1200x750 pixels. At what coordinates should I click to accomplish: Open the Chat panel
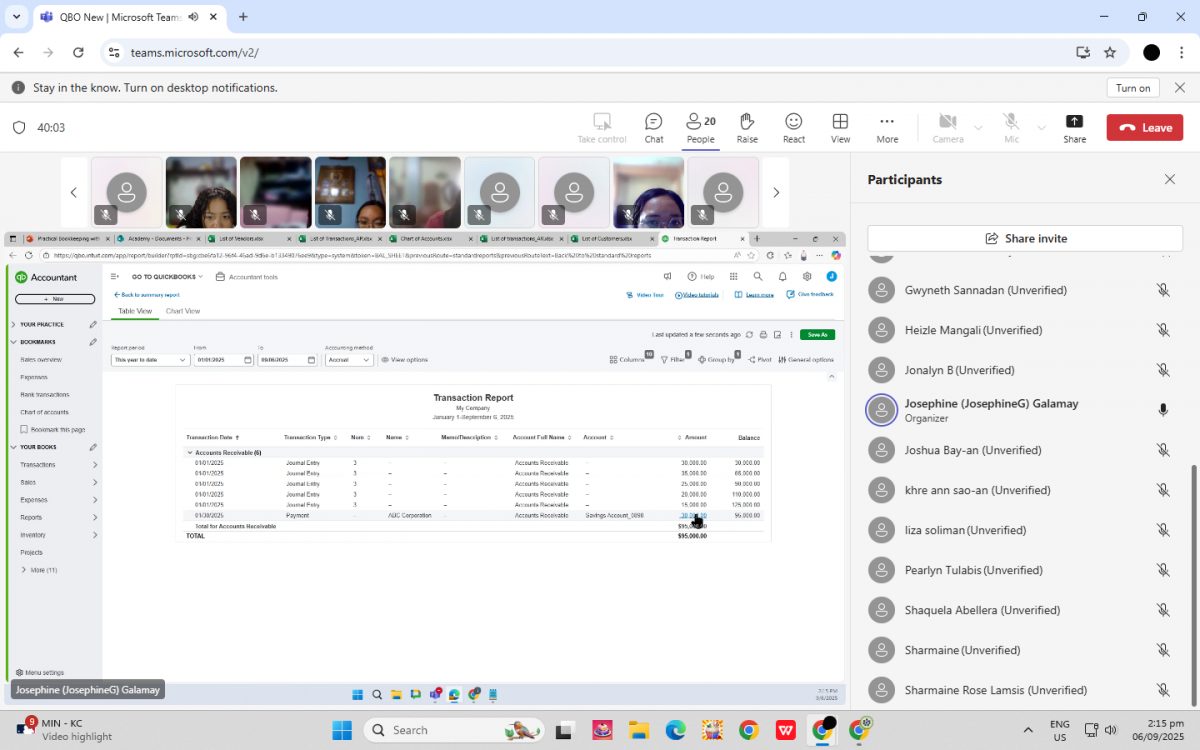(x=653, y=127)
